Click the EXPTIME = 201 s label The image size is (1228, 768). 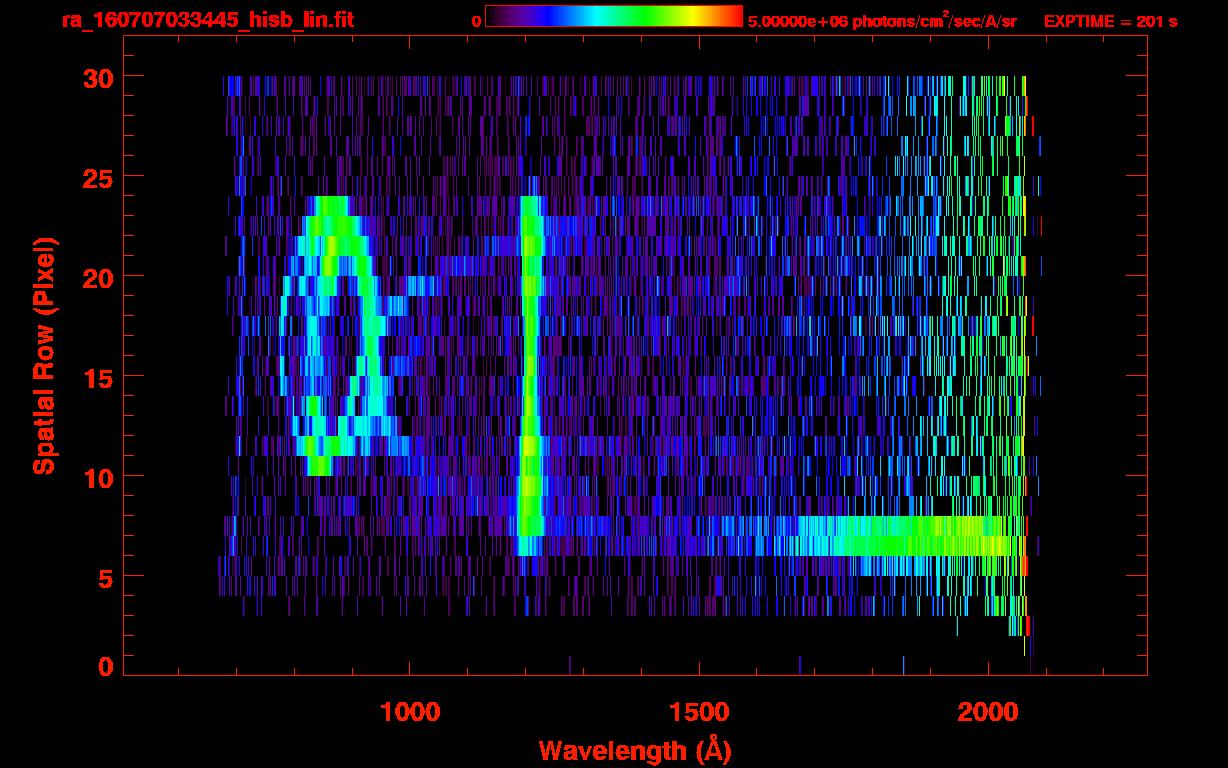[x=1110, y=21]
